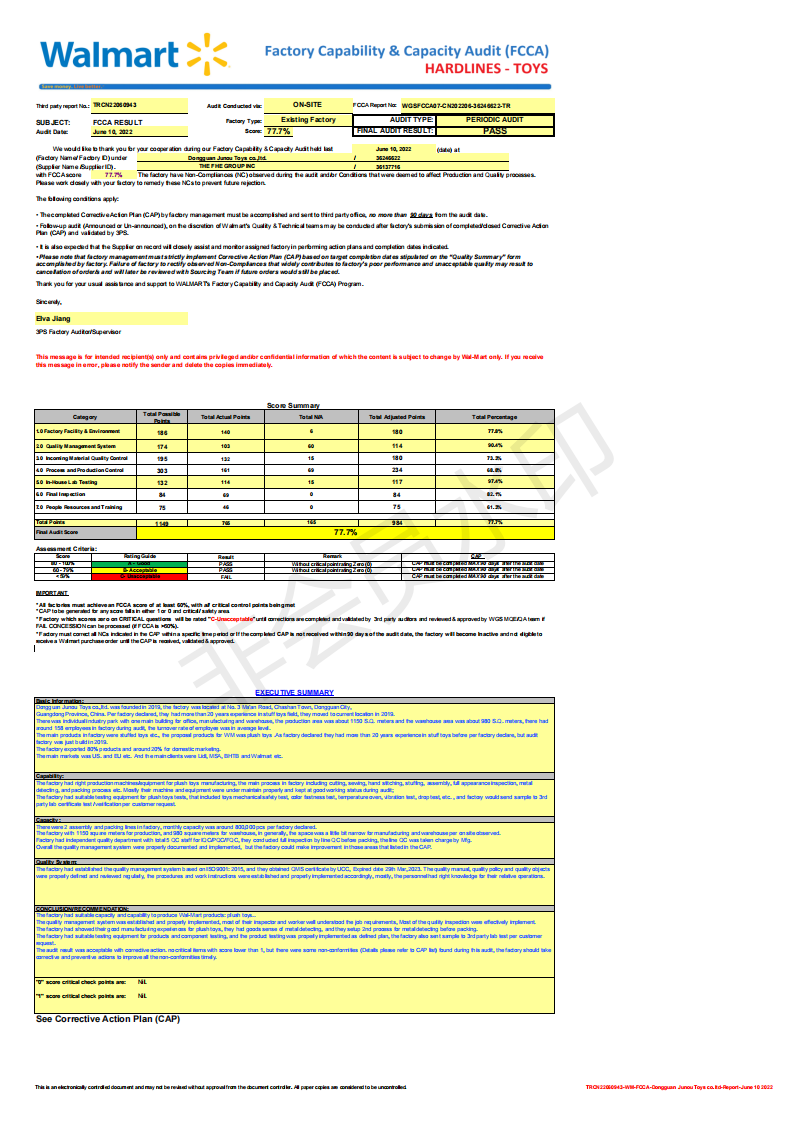Screen dimensions: 794x1123
Task: Click the electronically controlled document footer note
Action: point(221,1087)
